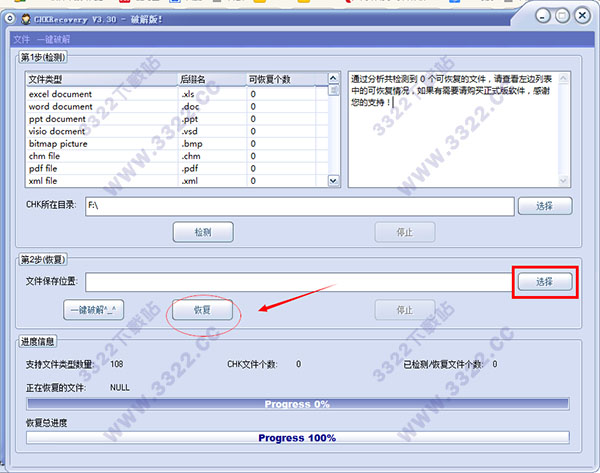
Task: Click the 恢复 button
Action: [x=202, y=310]
